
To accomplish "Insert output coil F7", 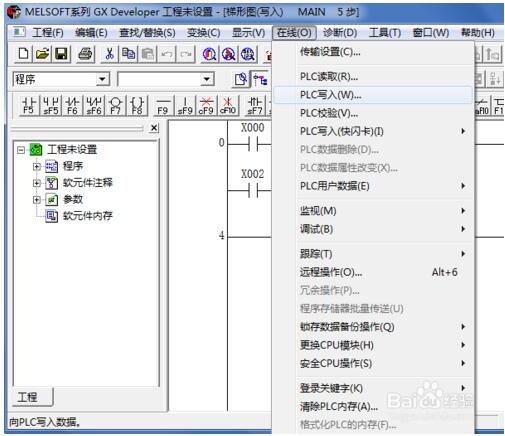I will click(x=115, y=105).
